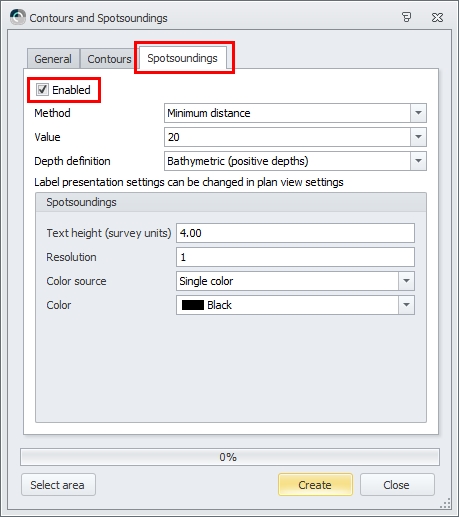Click the Resolution input field
The image size is (459, 517).
(295, 257)
